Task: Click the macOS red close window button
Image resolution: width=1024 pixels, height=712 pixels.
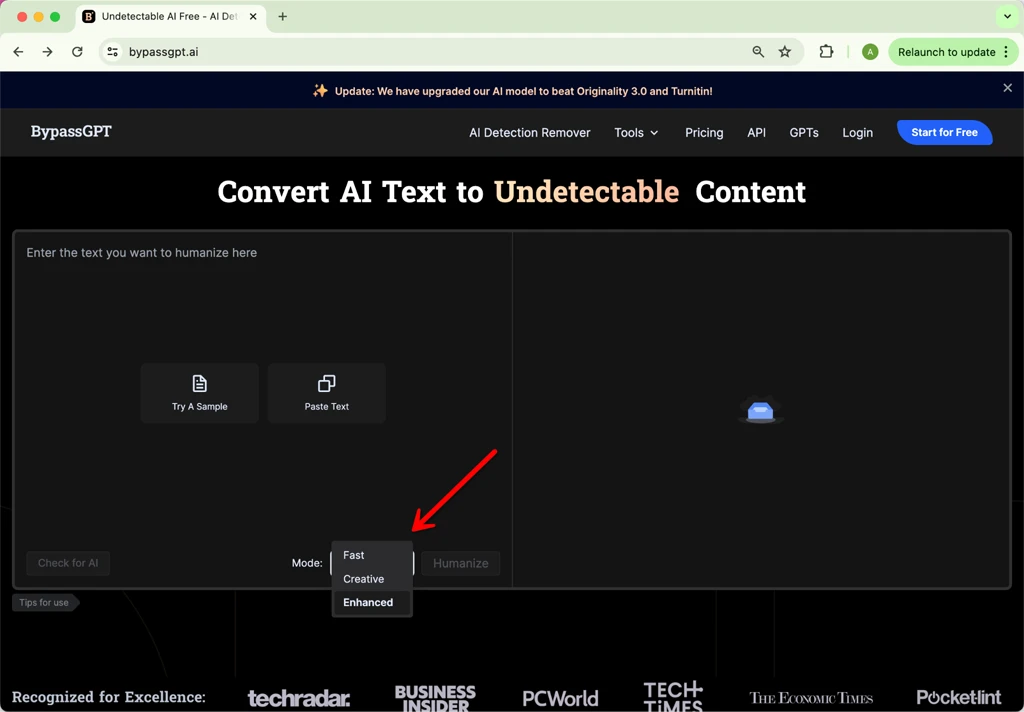Action: [22, 17]
